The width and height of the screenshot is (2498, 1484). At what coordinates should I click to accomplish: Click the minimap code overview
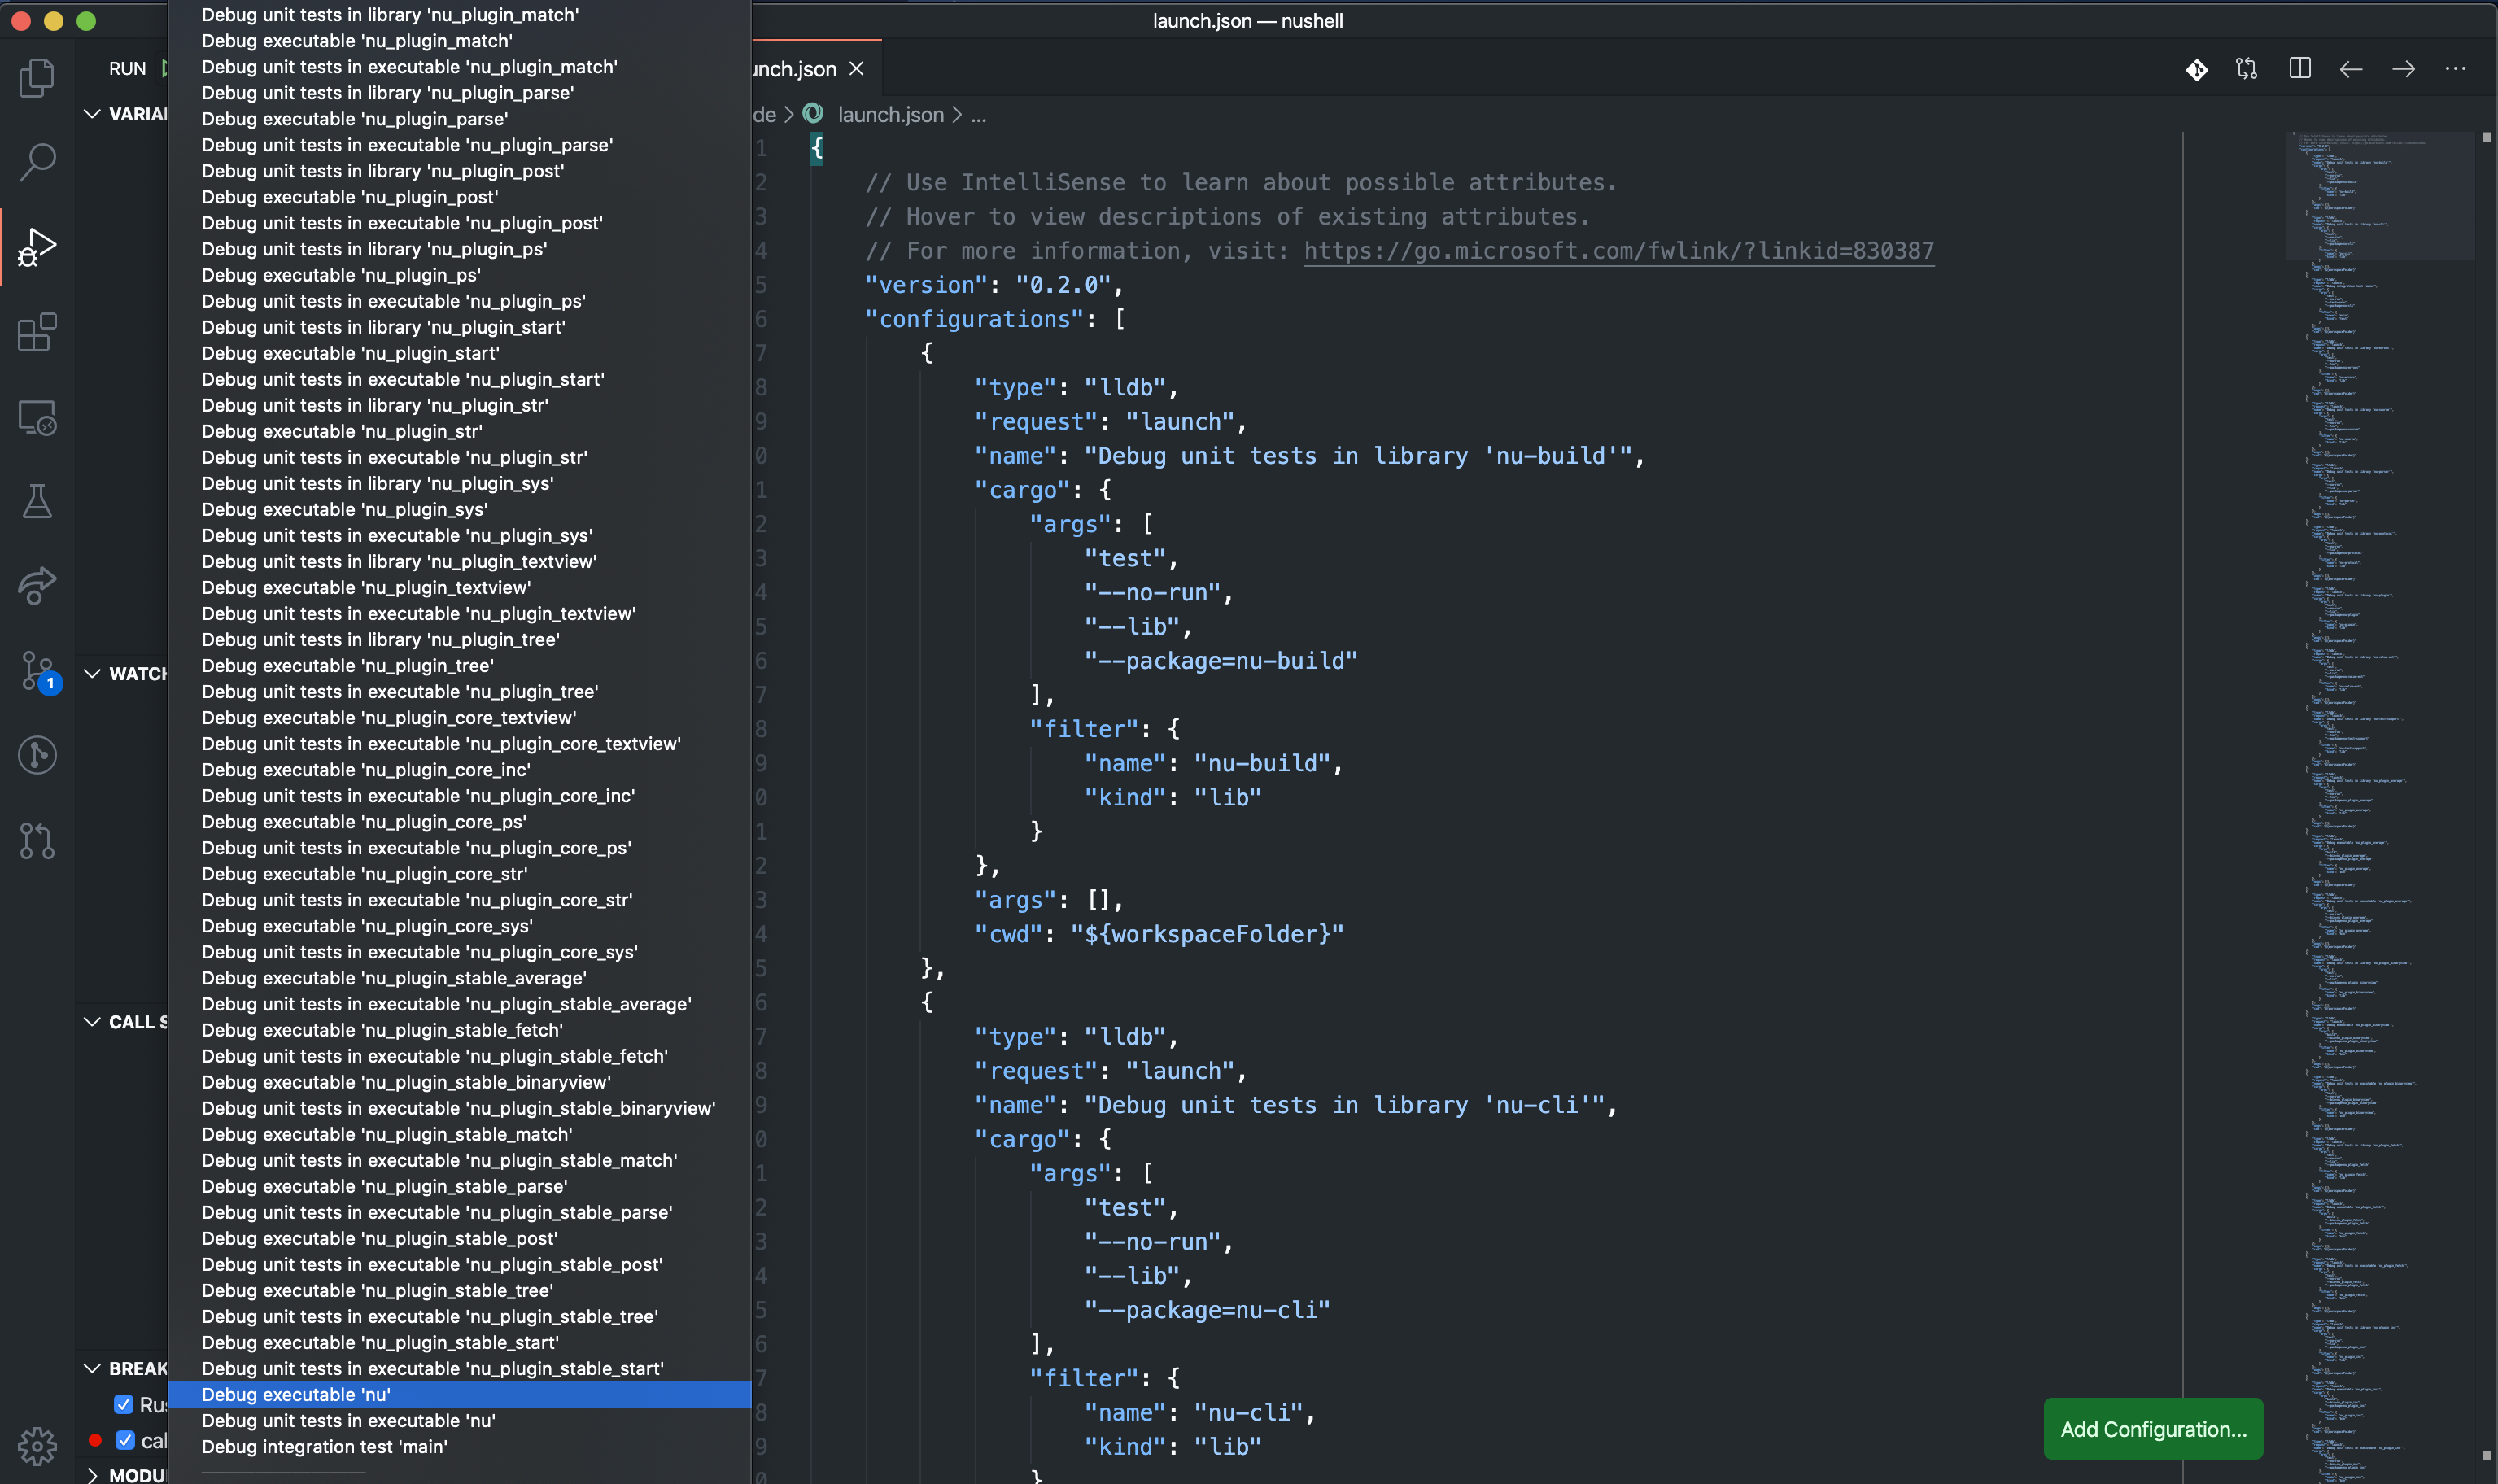tap(2382, 806)
